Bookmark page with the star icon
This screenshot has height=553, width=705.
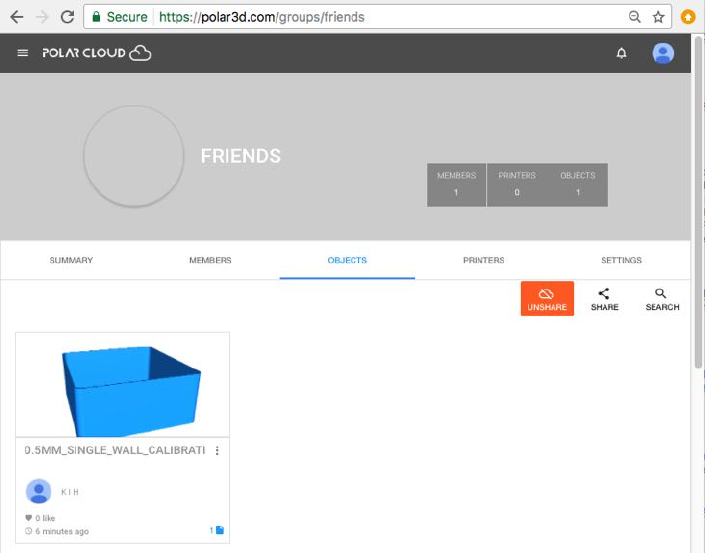pyautogui.click(x=658, y=17)
